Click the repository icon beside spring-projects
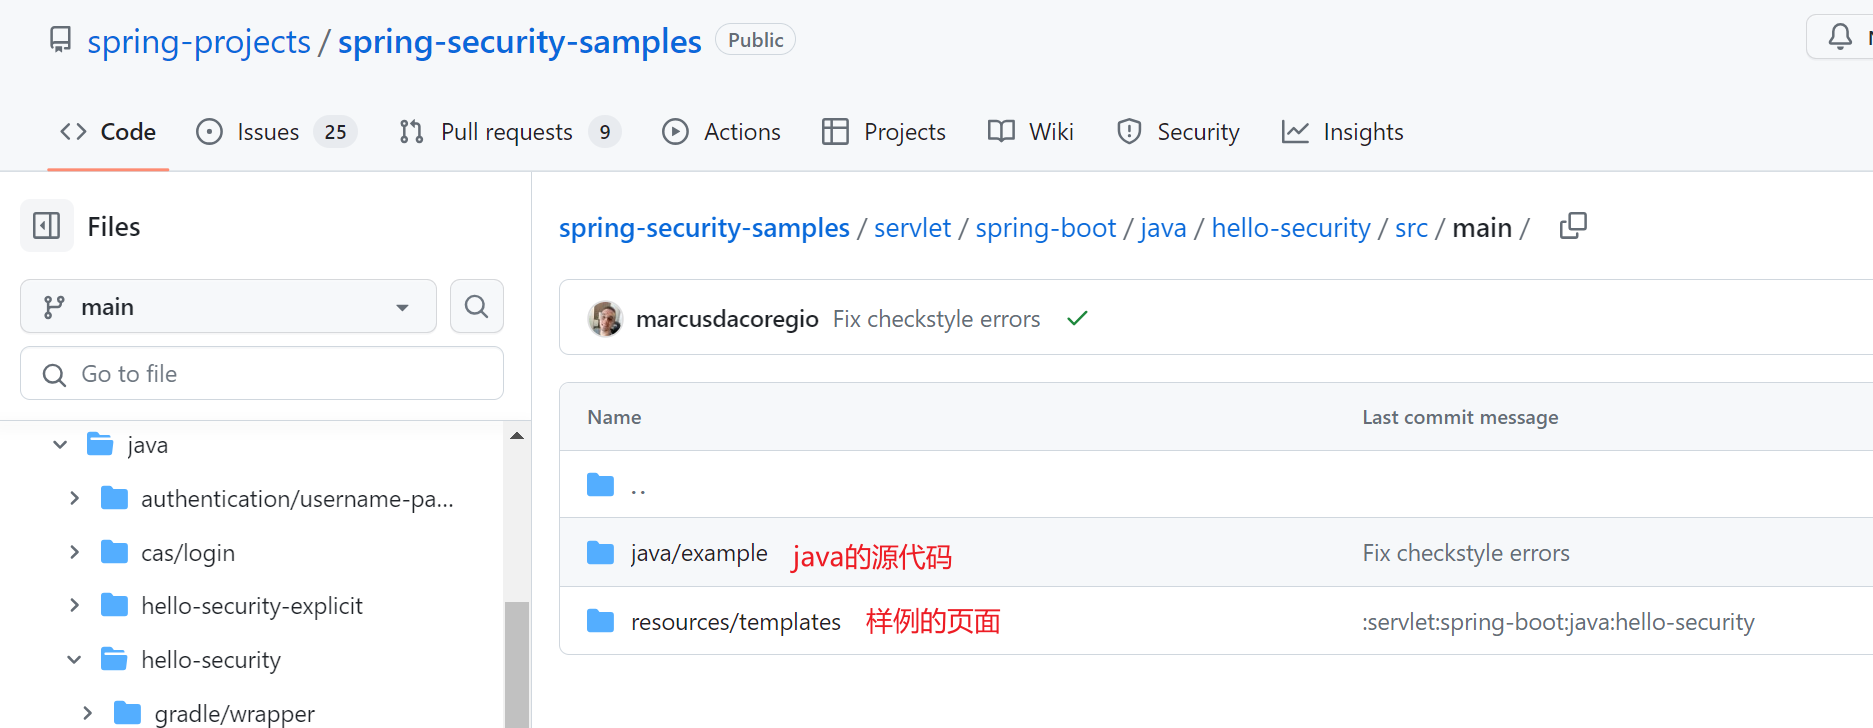The width and height of the screenshot is (1873, 728). coord(61,40)
